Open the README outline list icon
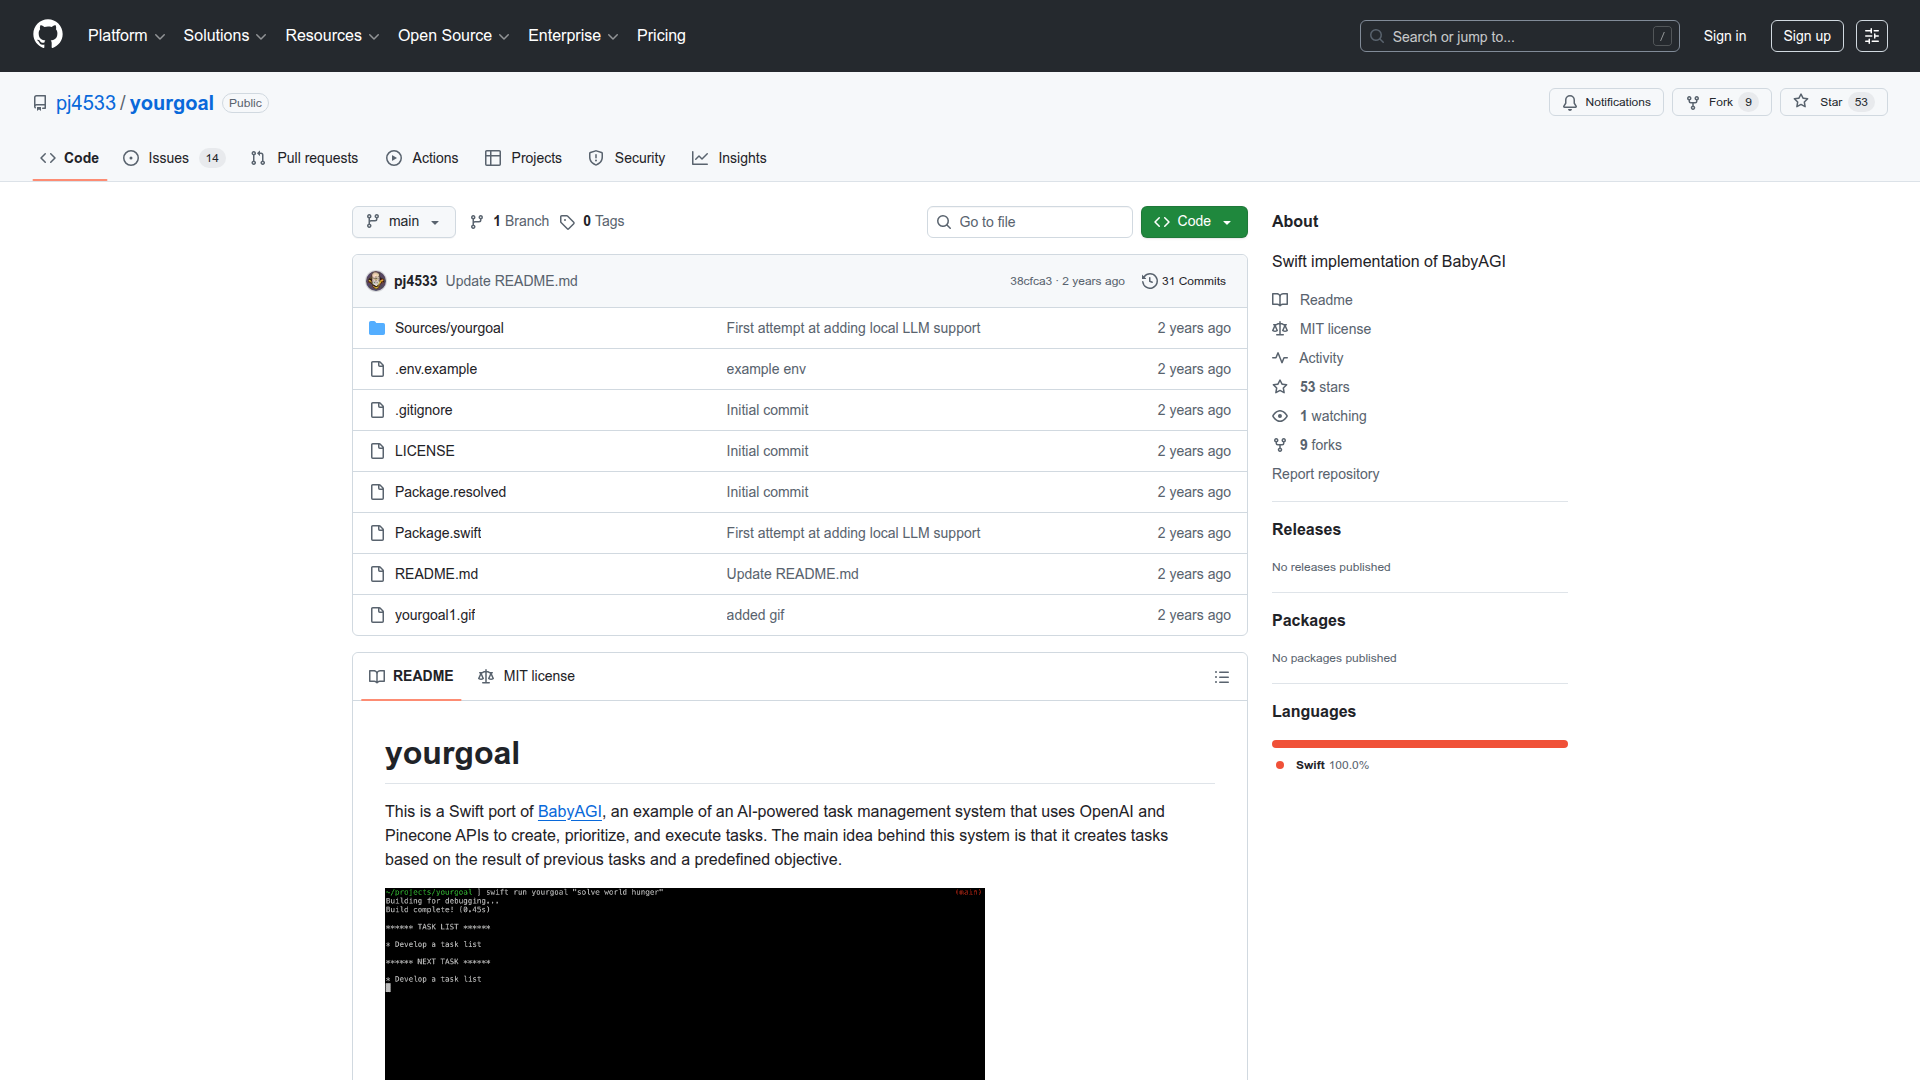 point(1221,677)
